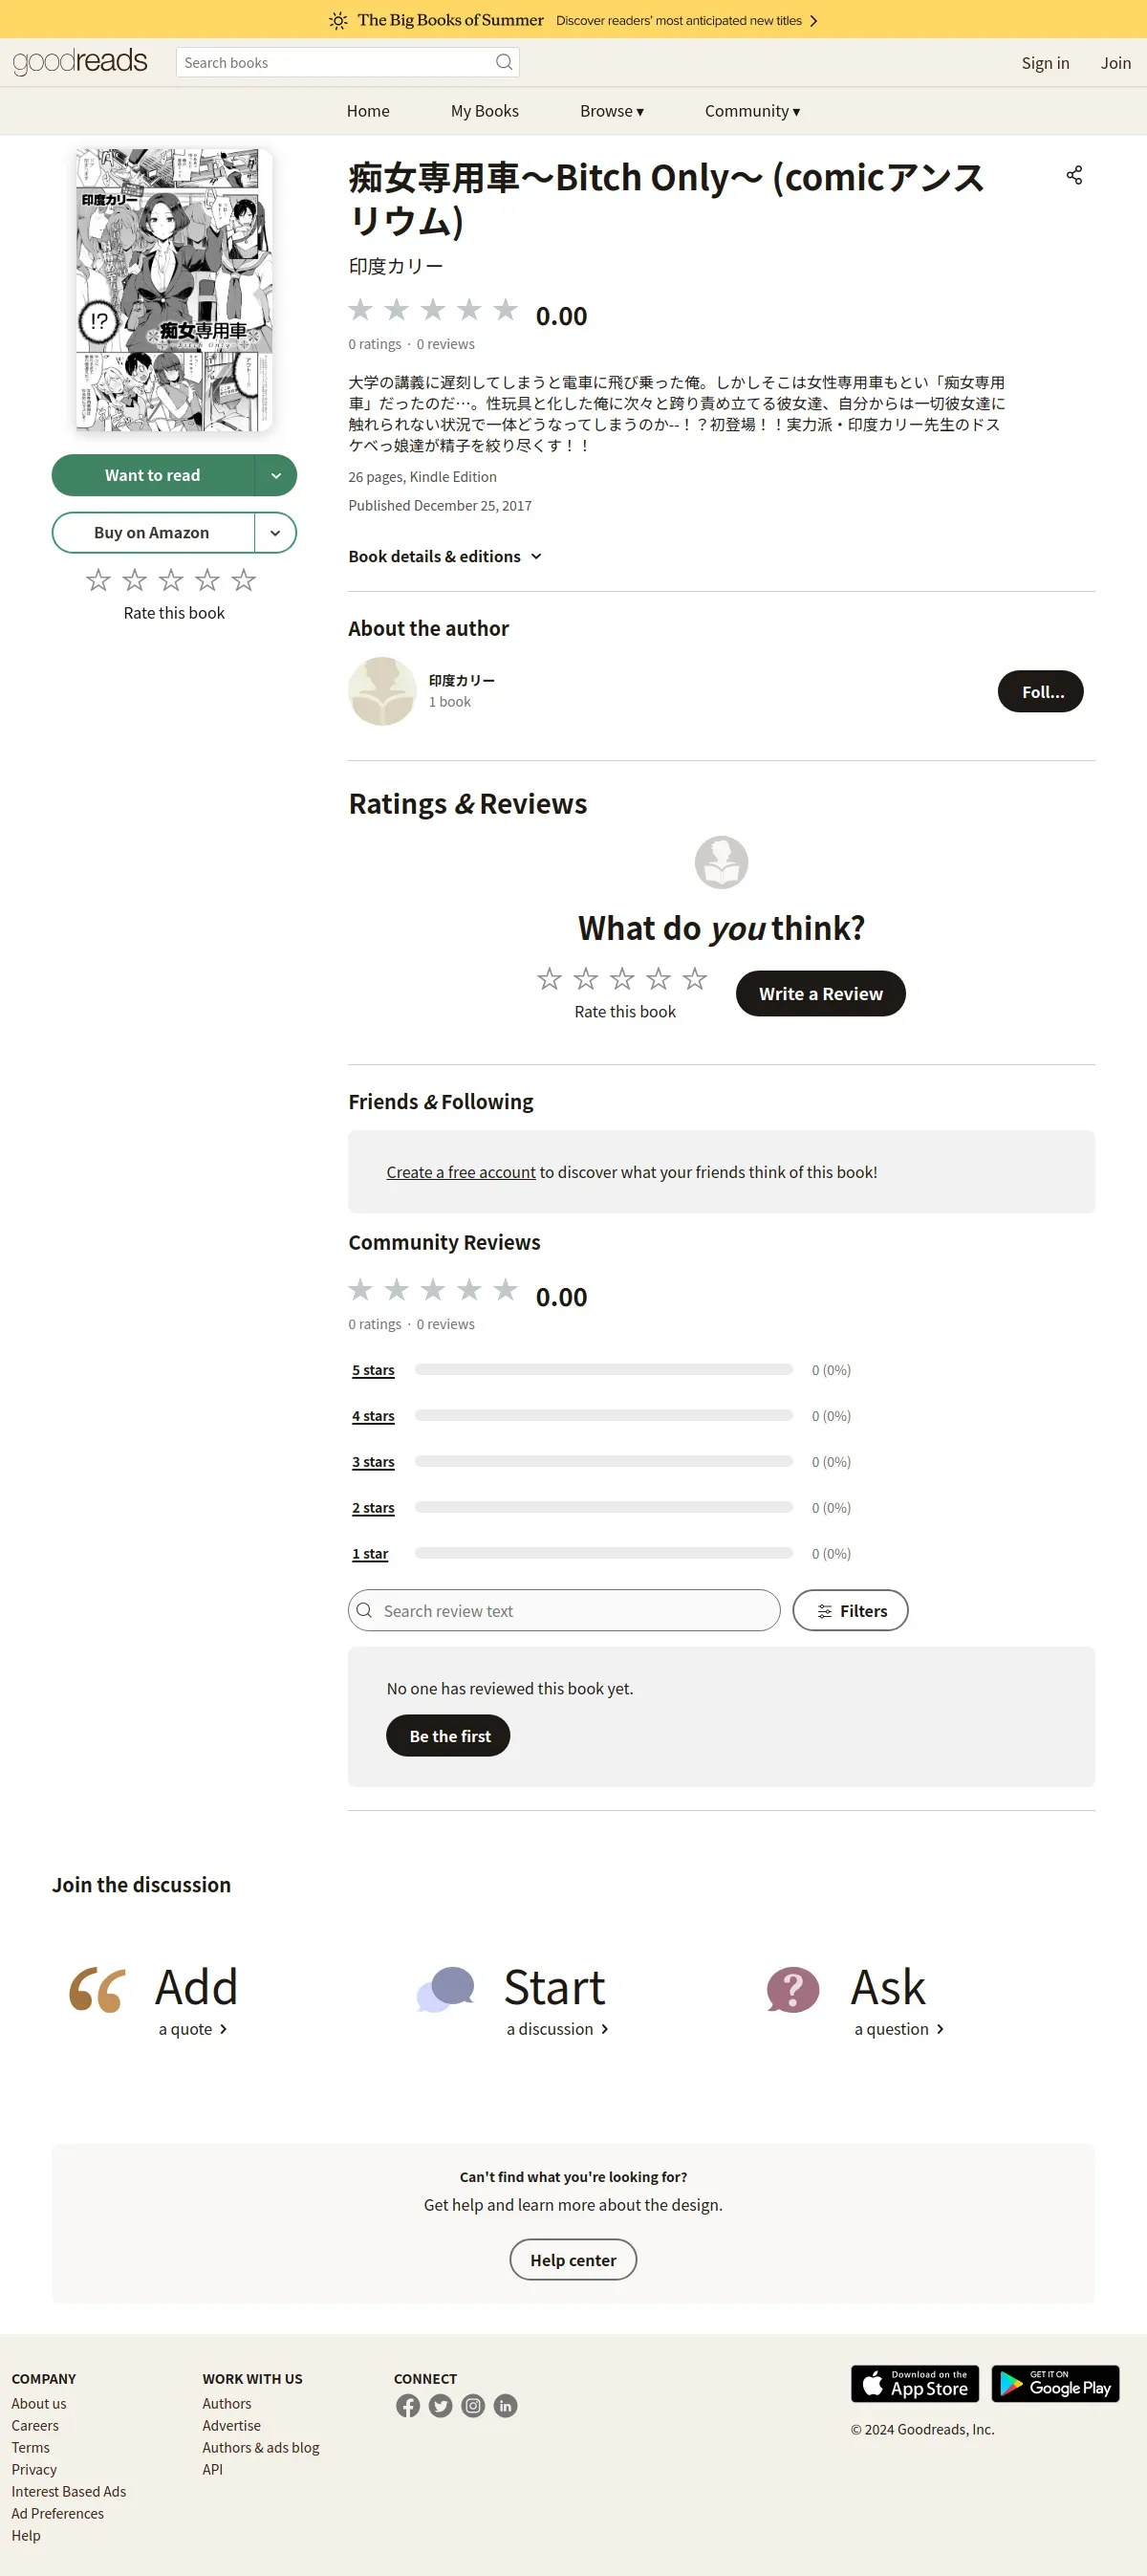The width and height of the screenshot is (1147, 2576).
Task: Click the share icon beside the title
Action: [x=1074, y=175]
